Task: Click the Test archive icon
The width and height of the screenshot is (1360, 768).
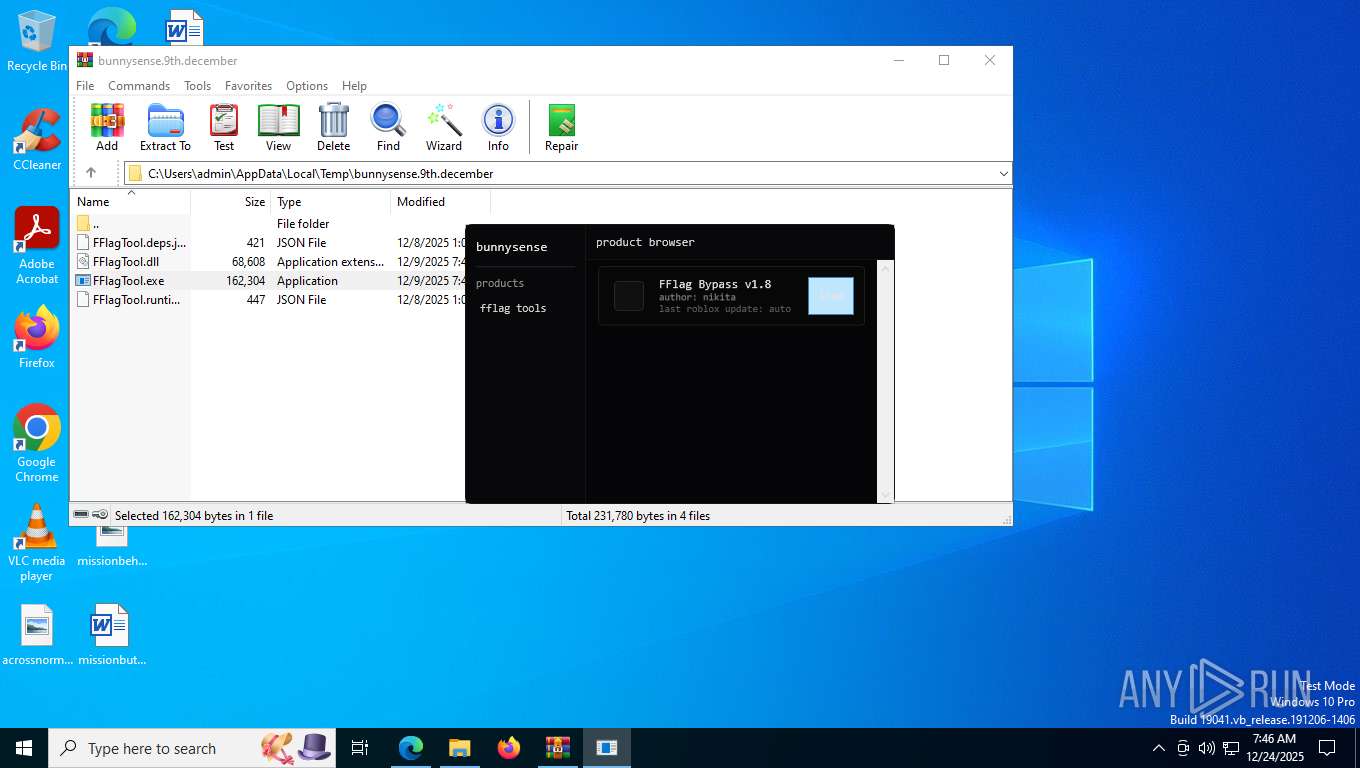Action: (224, 127)
